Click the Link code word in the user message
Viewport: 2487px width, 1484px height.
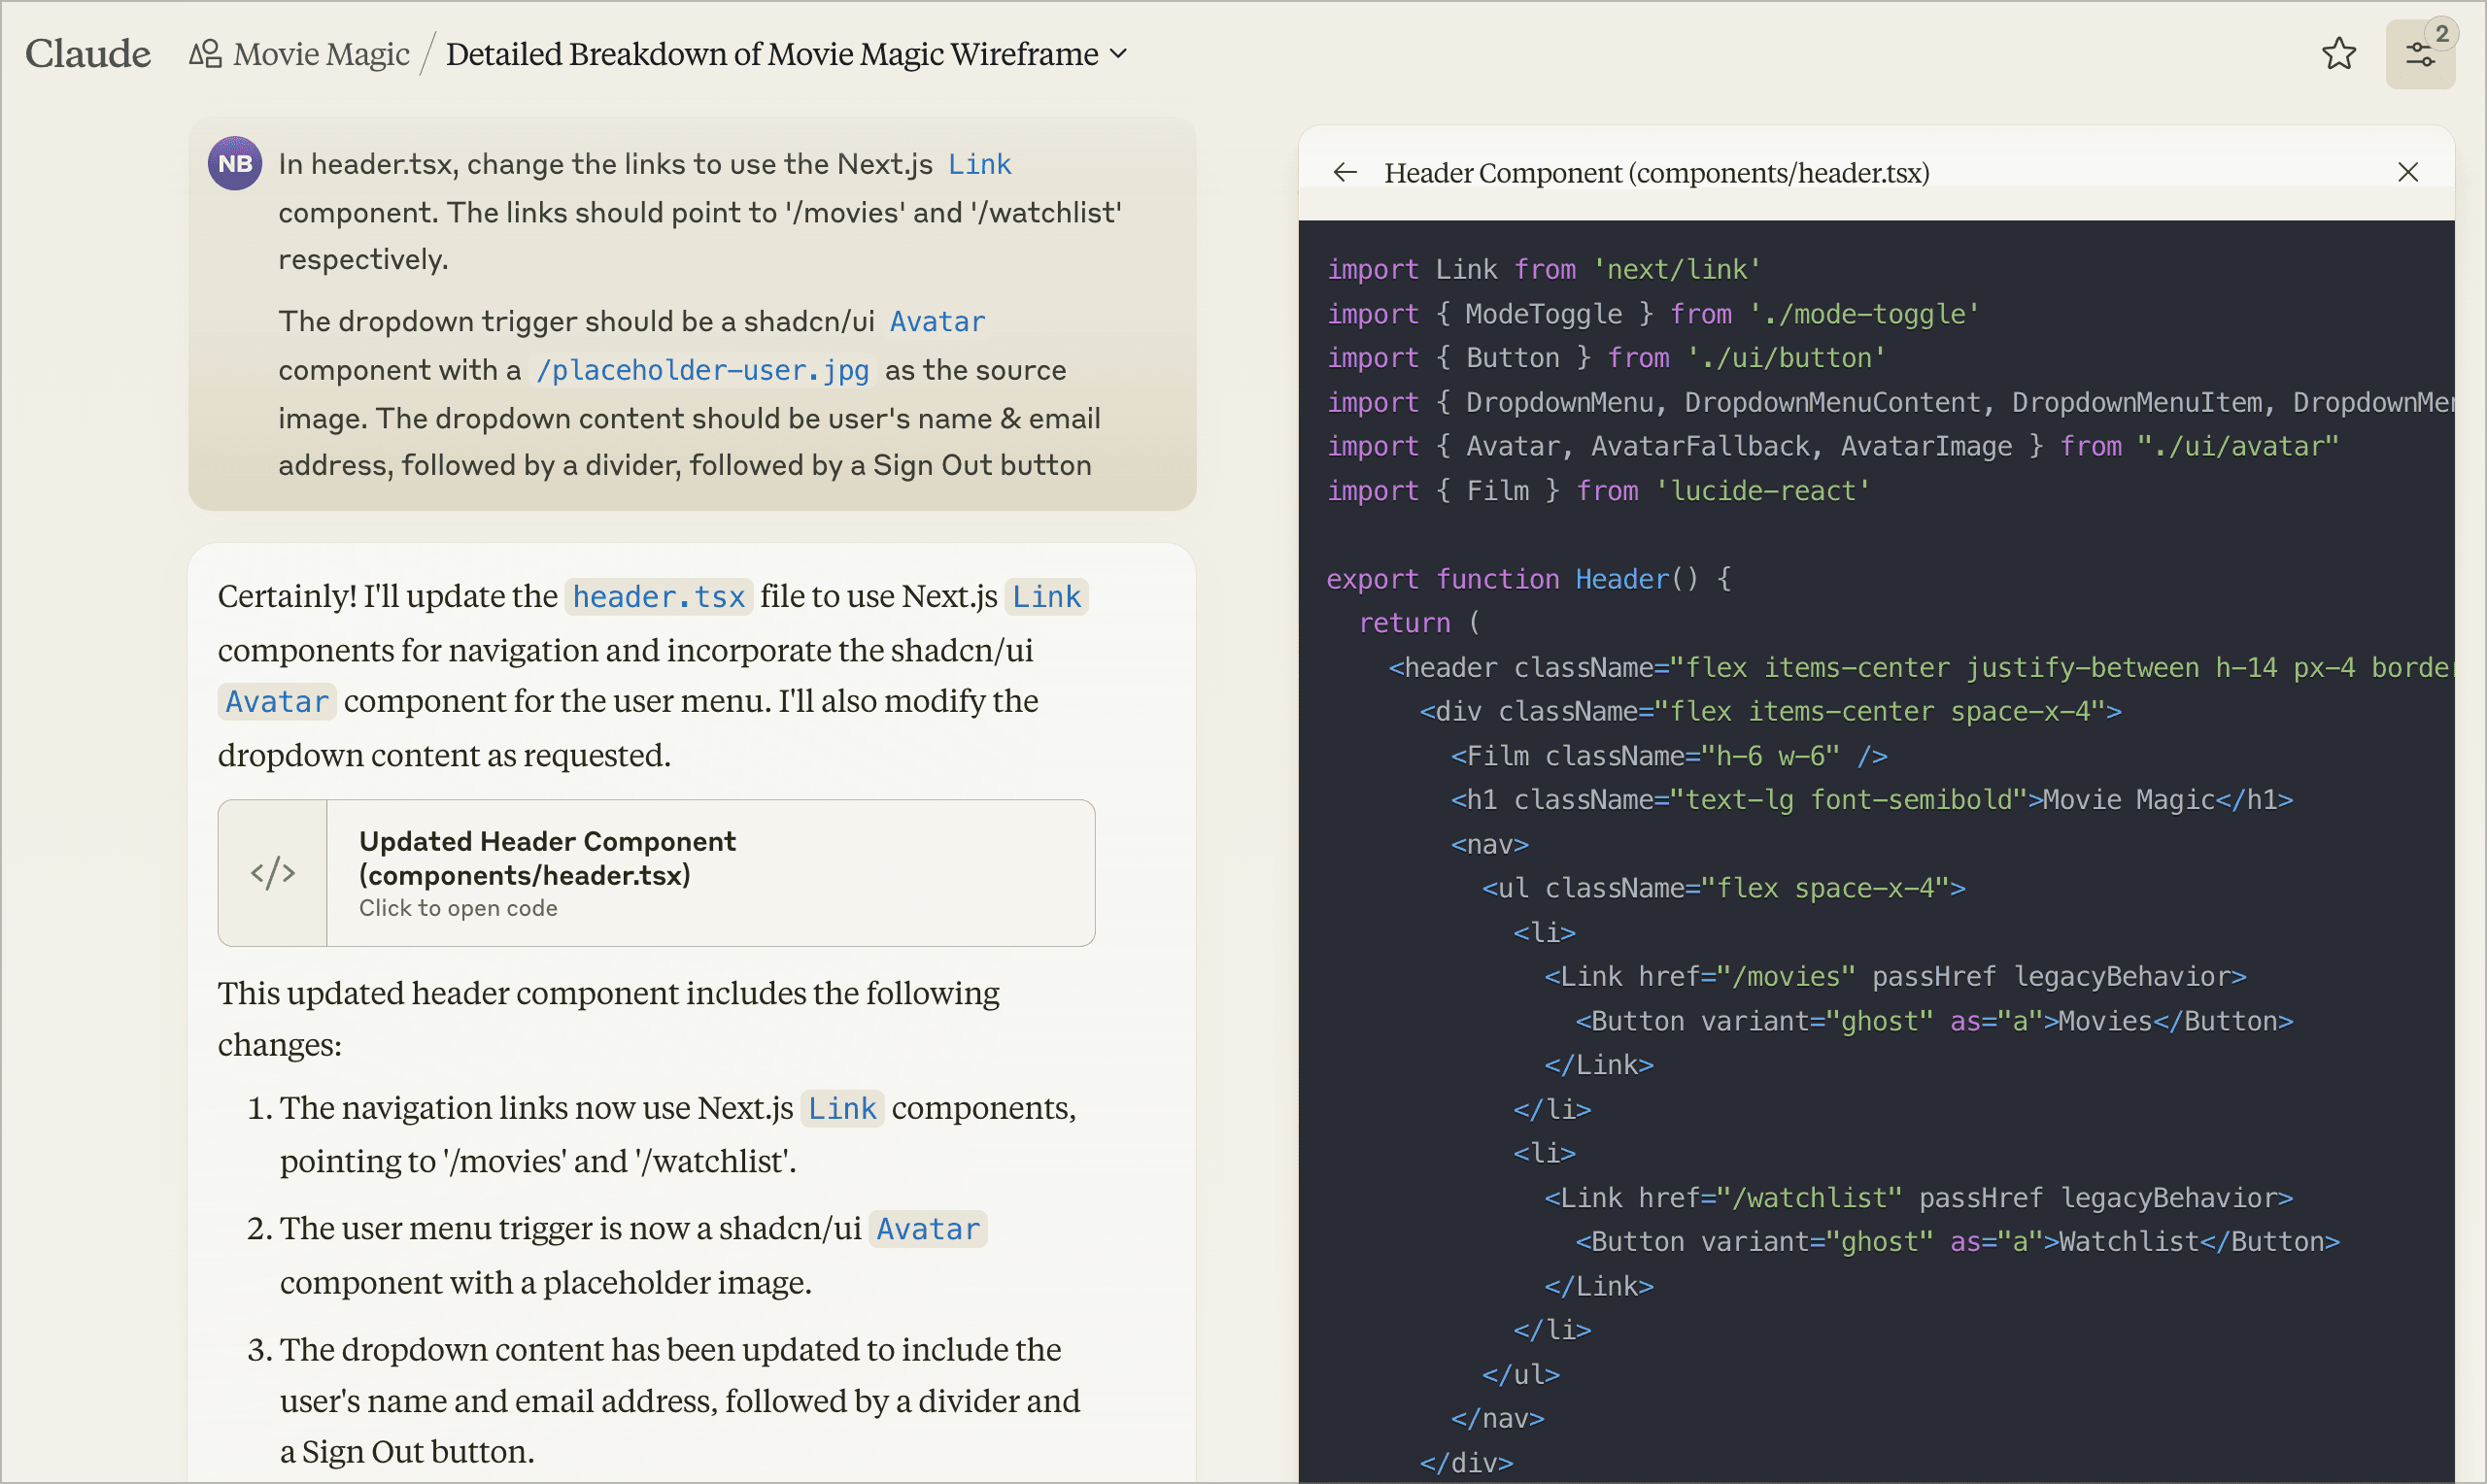click(x=979, y=164)
